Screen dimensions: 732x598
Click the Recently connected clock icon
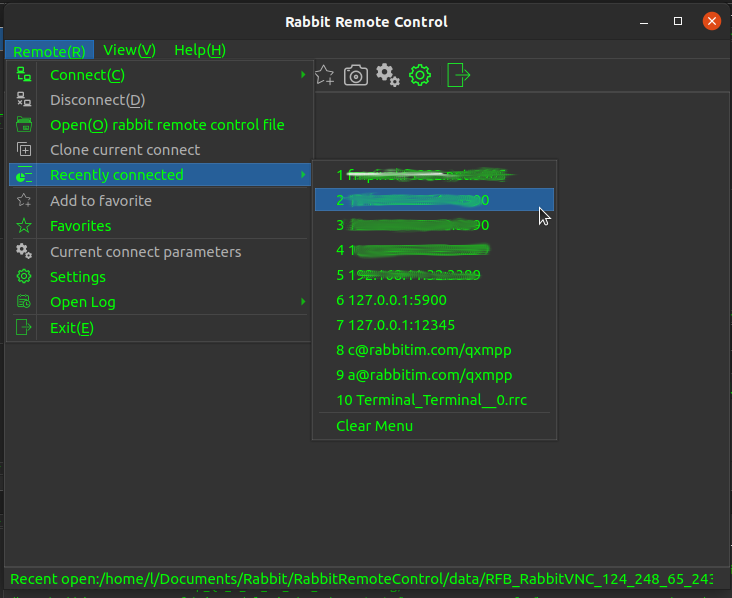[x=24, y=175]
